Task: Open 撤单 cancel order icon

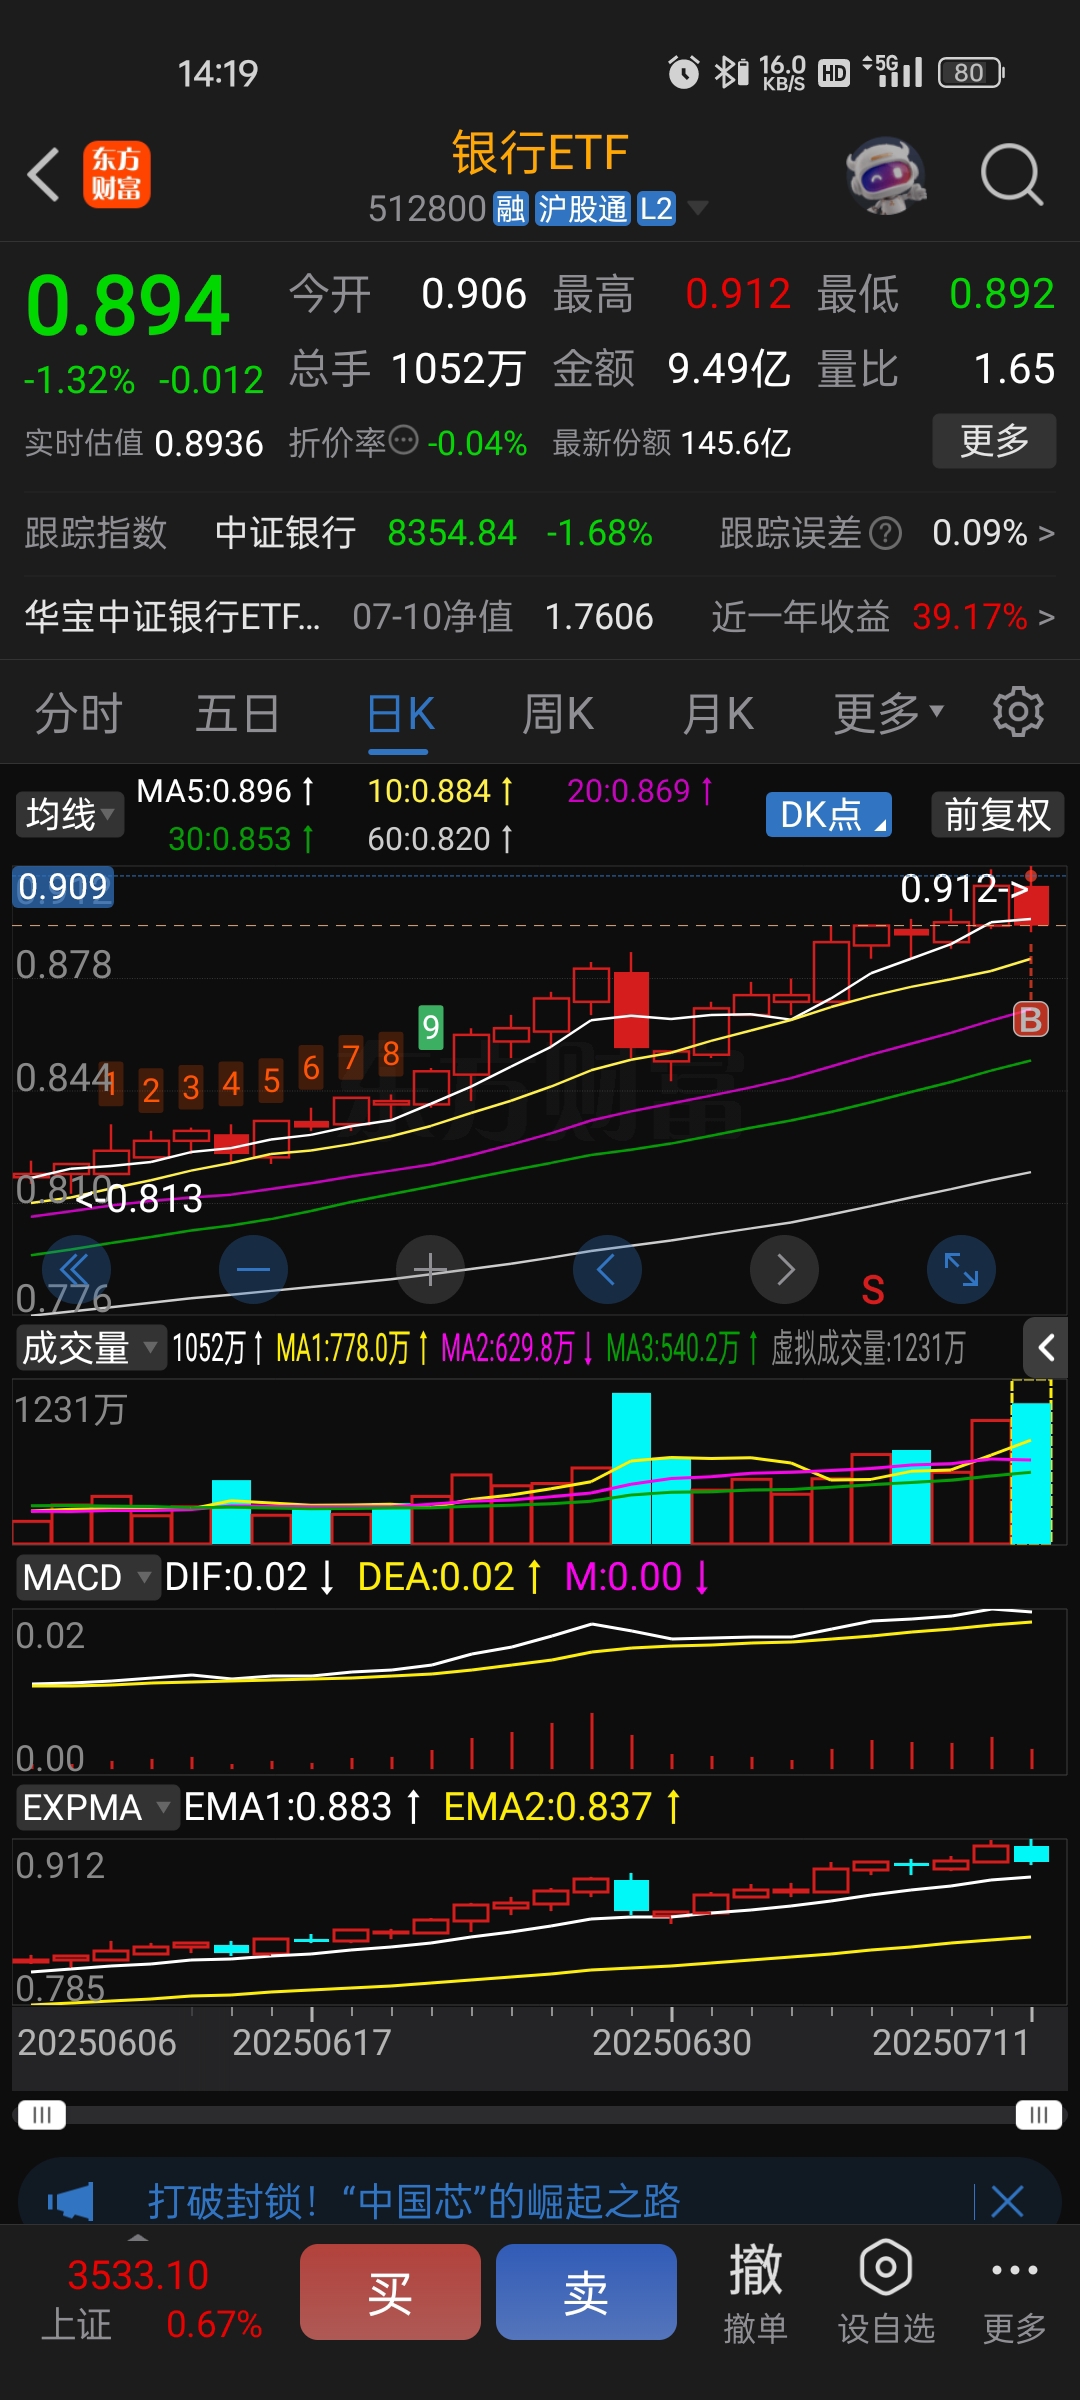Action: pyautogui.click(x=755, y=2292)
